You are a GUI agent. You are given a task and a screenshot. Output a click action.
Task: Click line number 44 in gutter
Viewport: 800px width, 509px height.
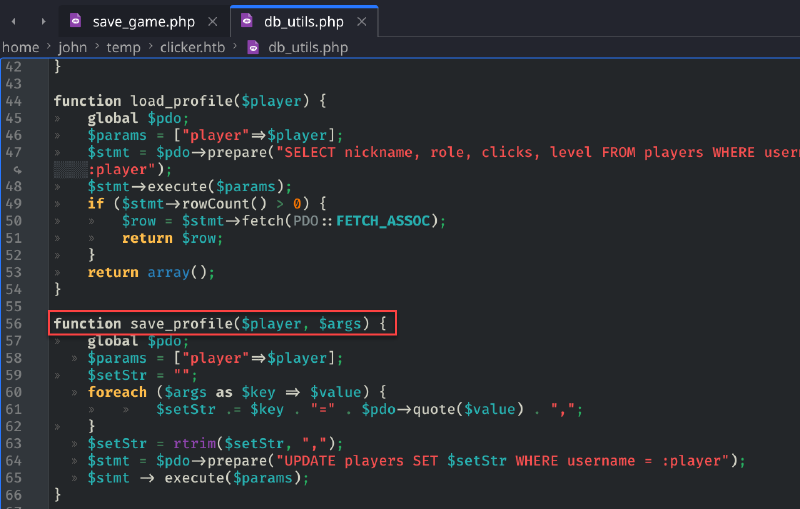[x=14, y=101]
